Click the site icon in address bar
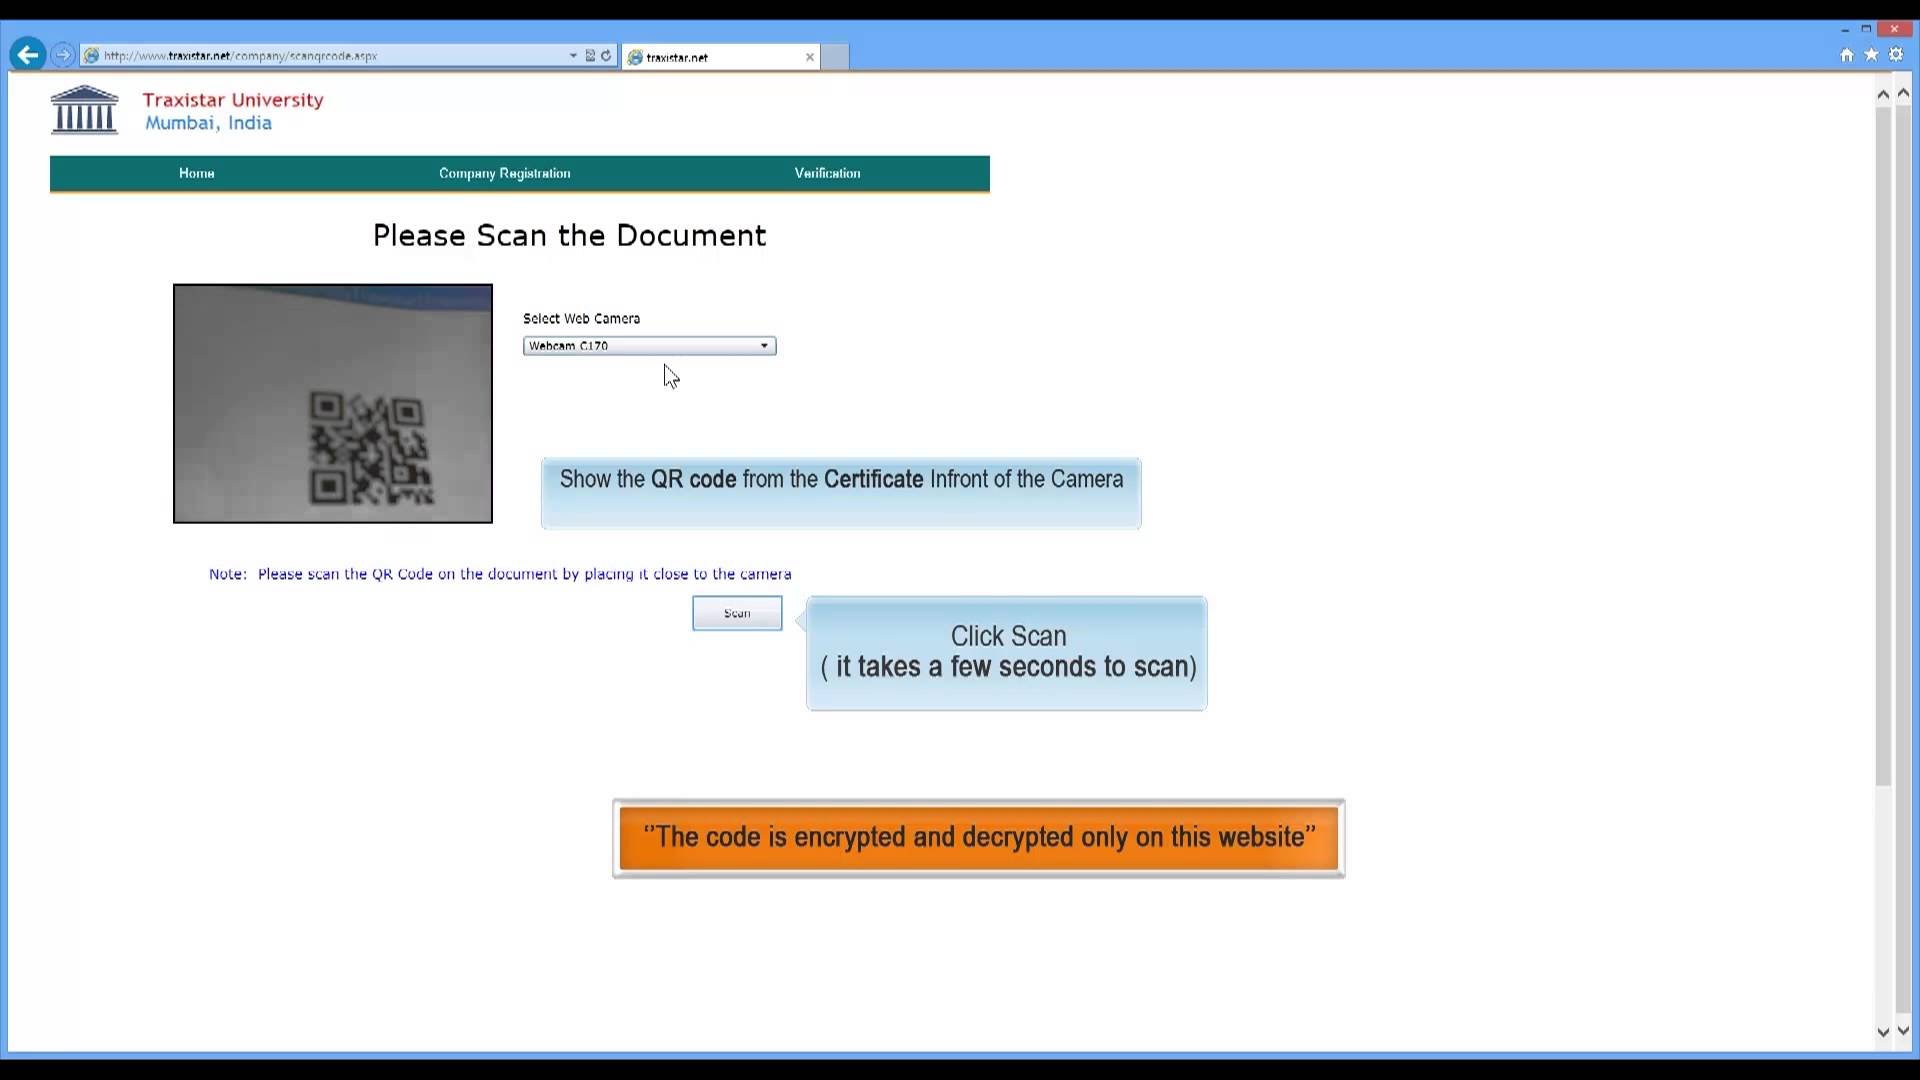This screenshot has width=1920, height=1080. (92, 56)
